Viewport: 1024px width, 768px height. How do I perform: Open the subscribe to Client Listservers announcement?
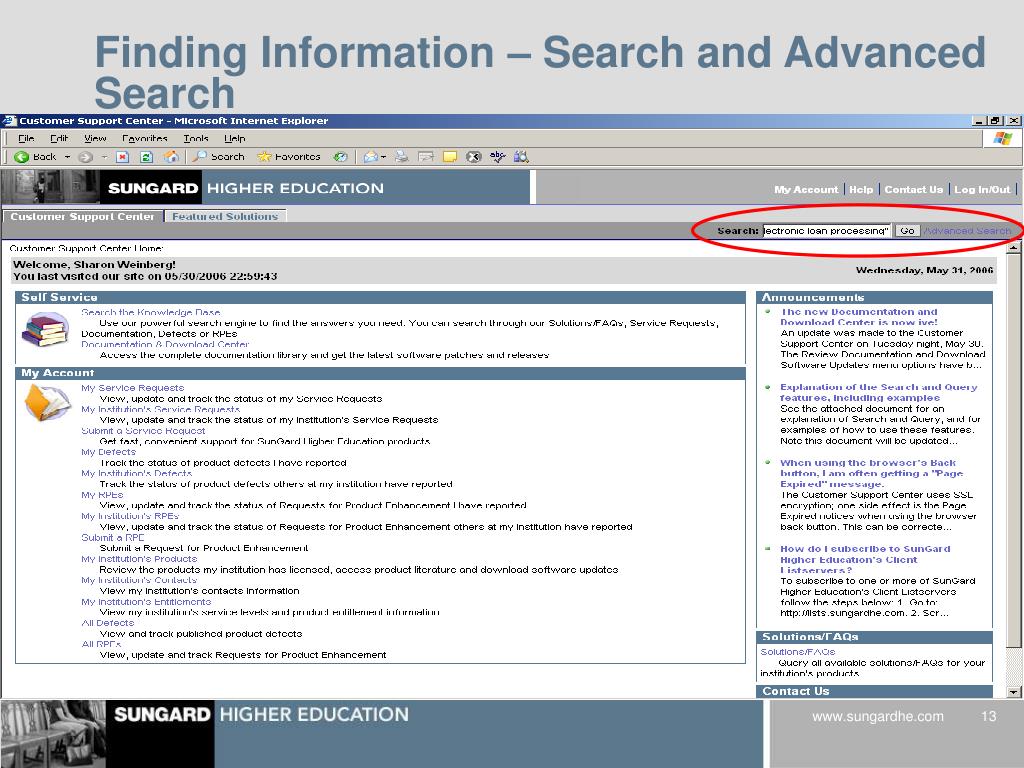[x=865, y=560]
